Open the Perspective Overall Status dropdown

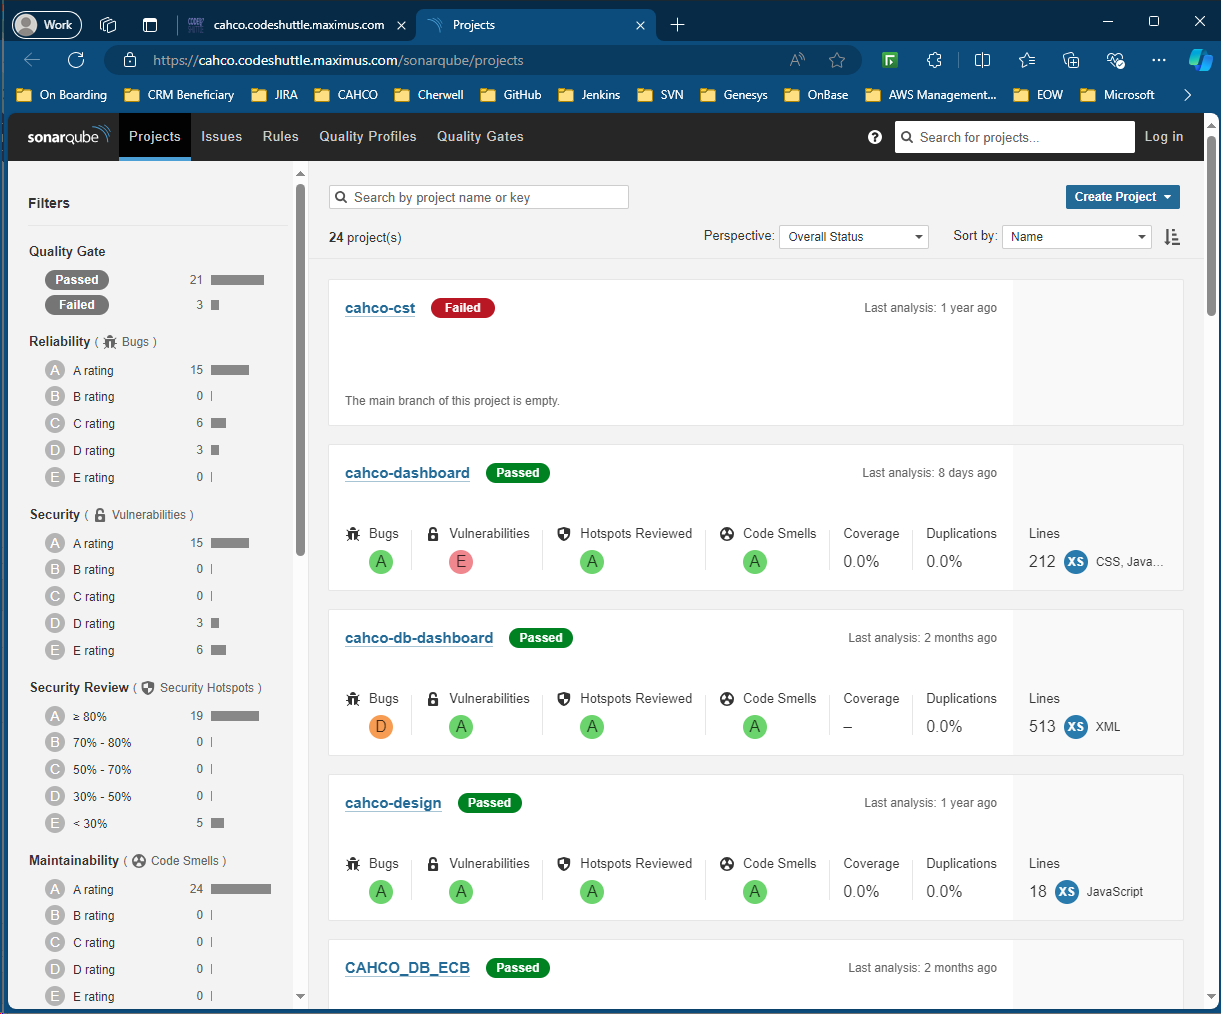click(x=854, y=237)
